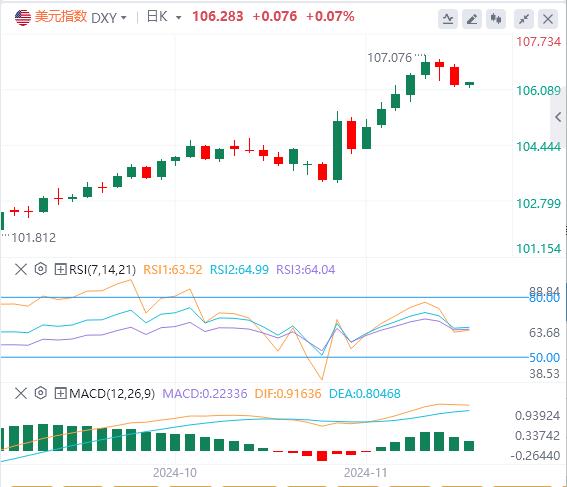Image resolution: width=567 pixels, height=487 pixels.
Task: Expand the right side panel chevron
Action: pos(558,117)
